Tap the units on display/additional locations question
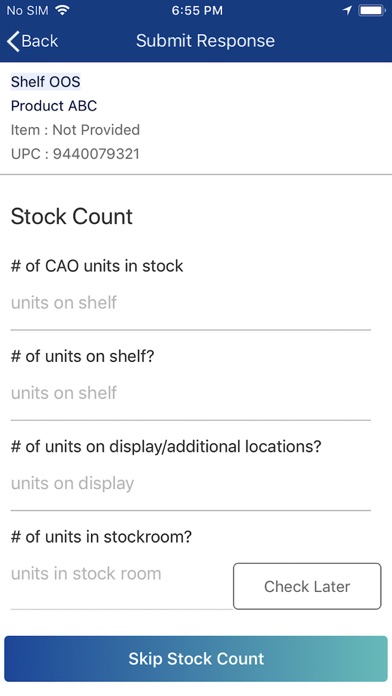 [x=166, y=447]
